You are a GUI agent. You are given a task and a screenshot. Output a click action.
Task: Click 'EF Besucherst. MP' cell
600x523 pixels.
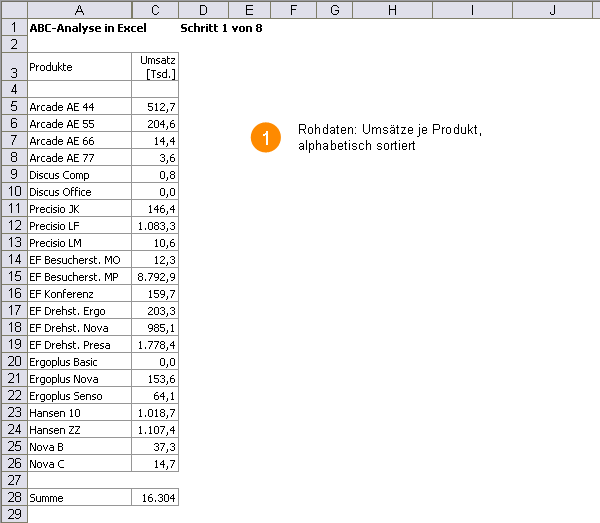[80, 277]
